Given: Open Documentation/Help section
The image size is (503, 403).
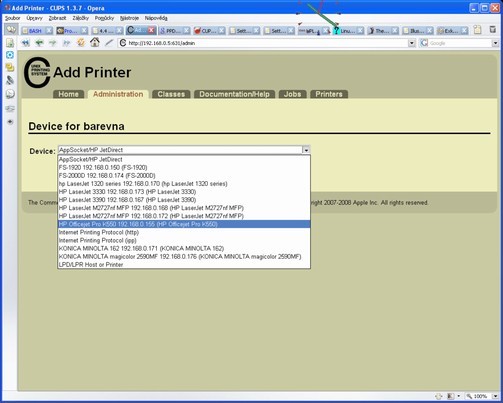Looking at the screenshot, I should point(234,94).
